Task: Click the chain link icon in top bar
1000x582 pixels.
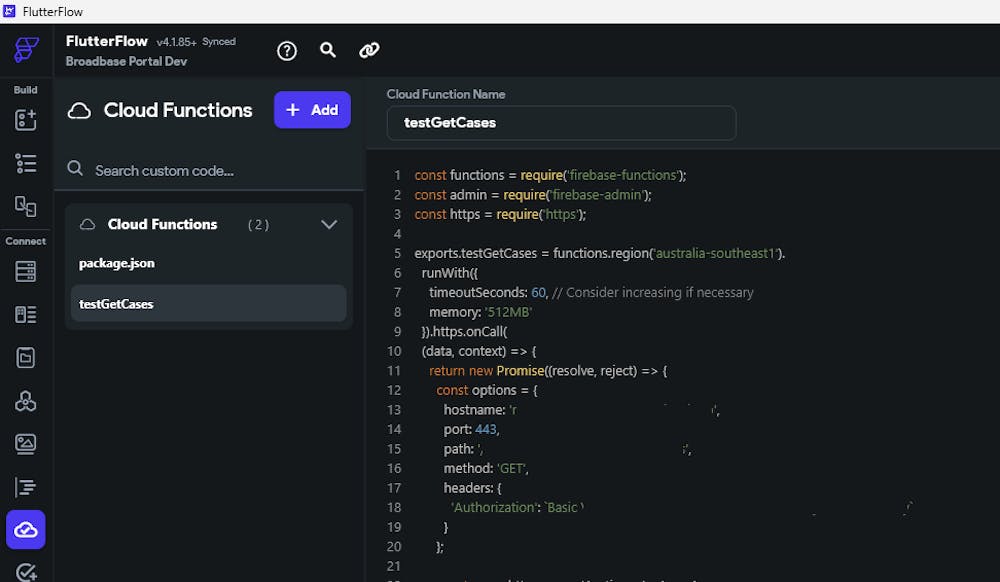Action: click(x=369, y=50)
